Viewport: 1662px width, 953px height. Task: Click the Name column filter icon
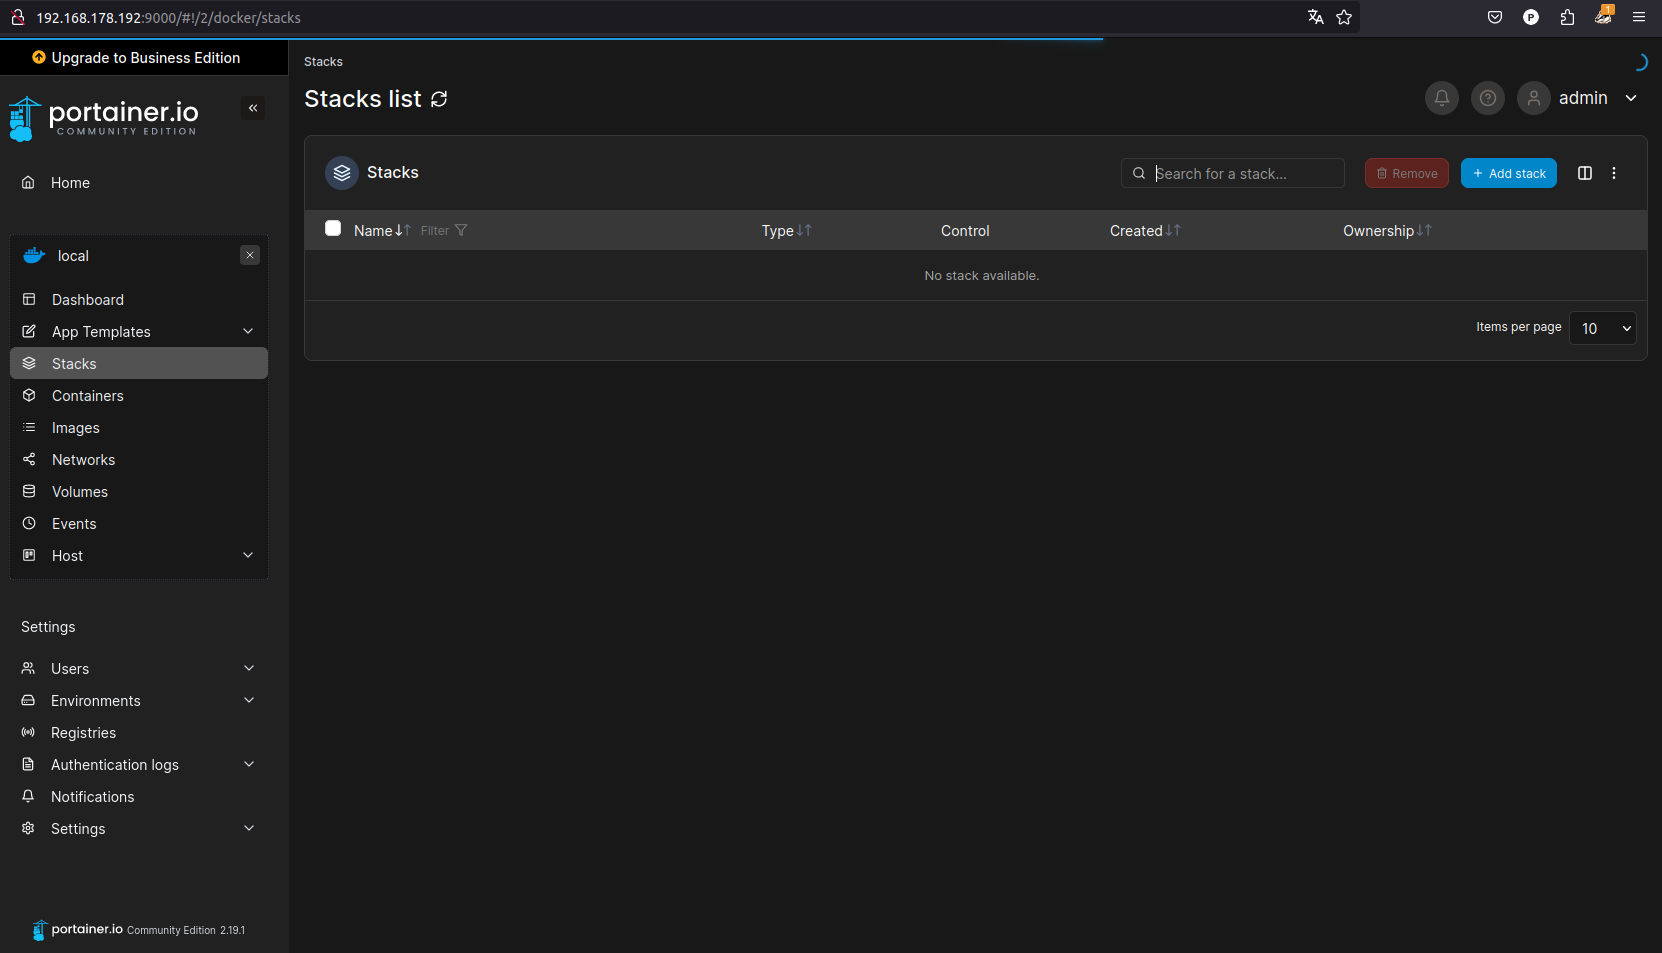(460, 231)
